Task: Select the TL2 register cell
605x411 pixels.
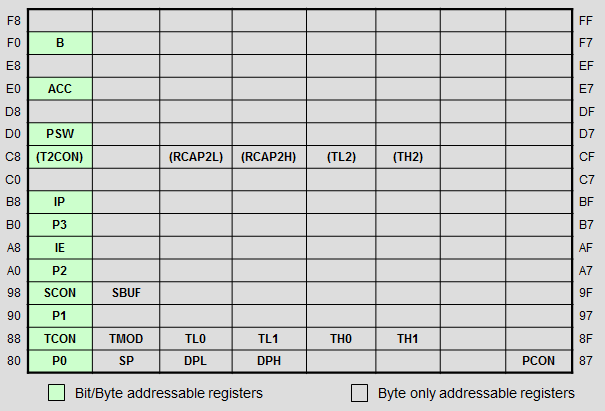Action: pyautogui.click(x=341, y=157)
